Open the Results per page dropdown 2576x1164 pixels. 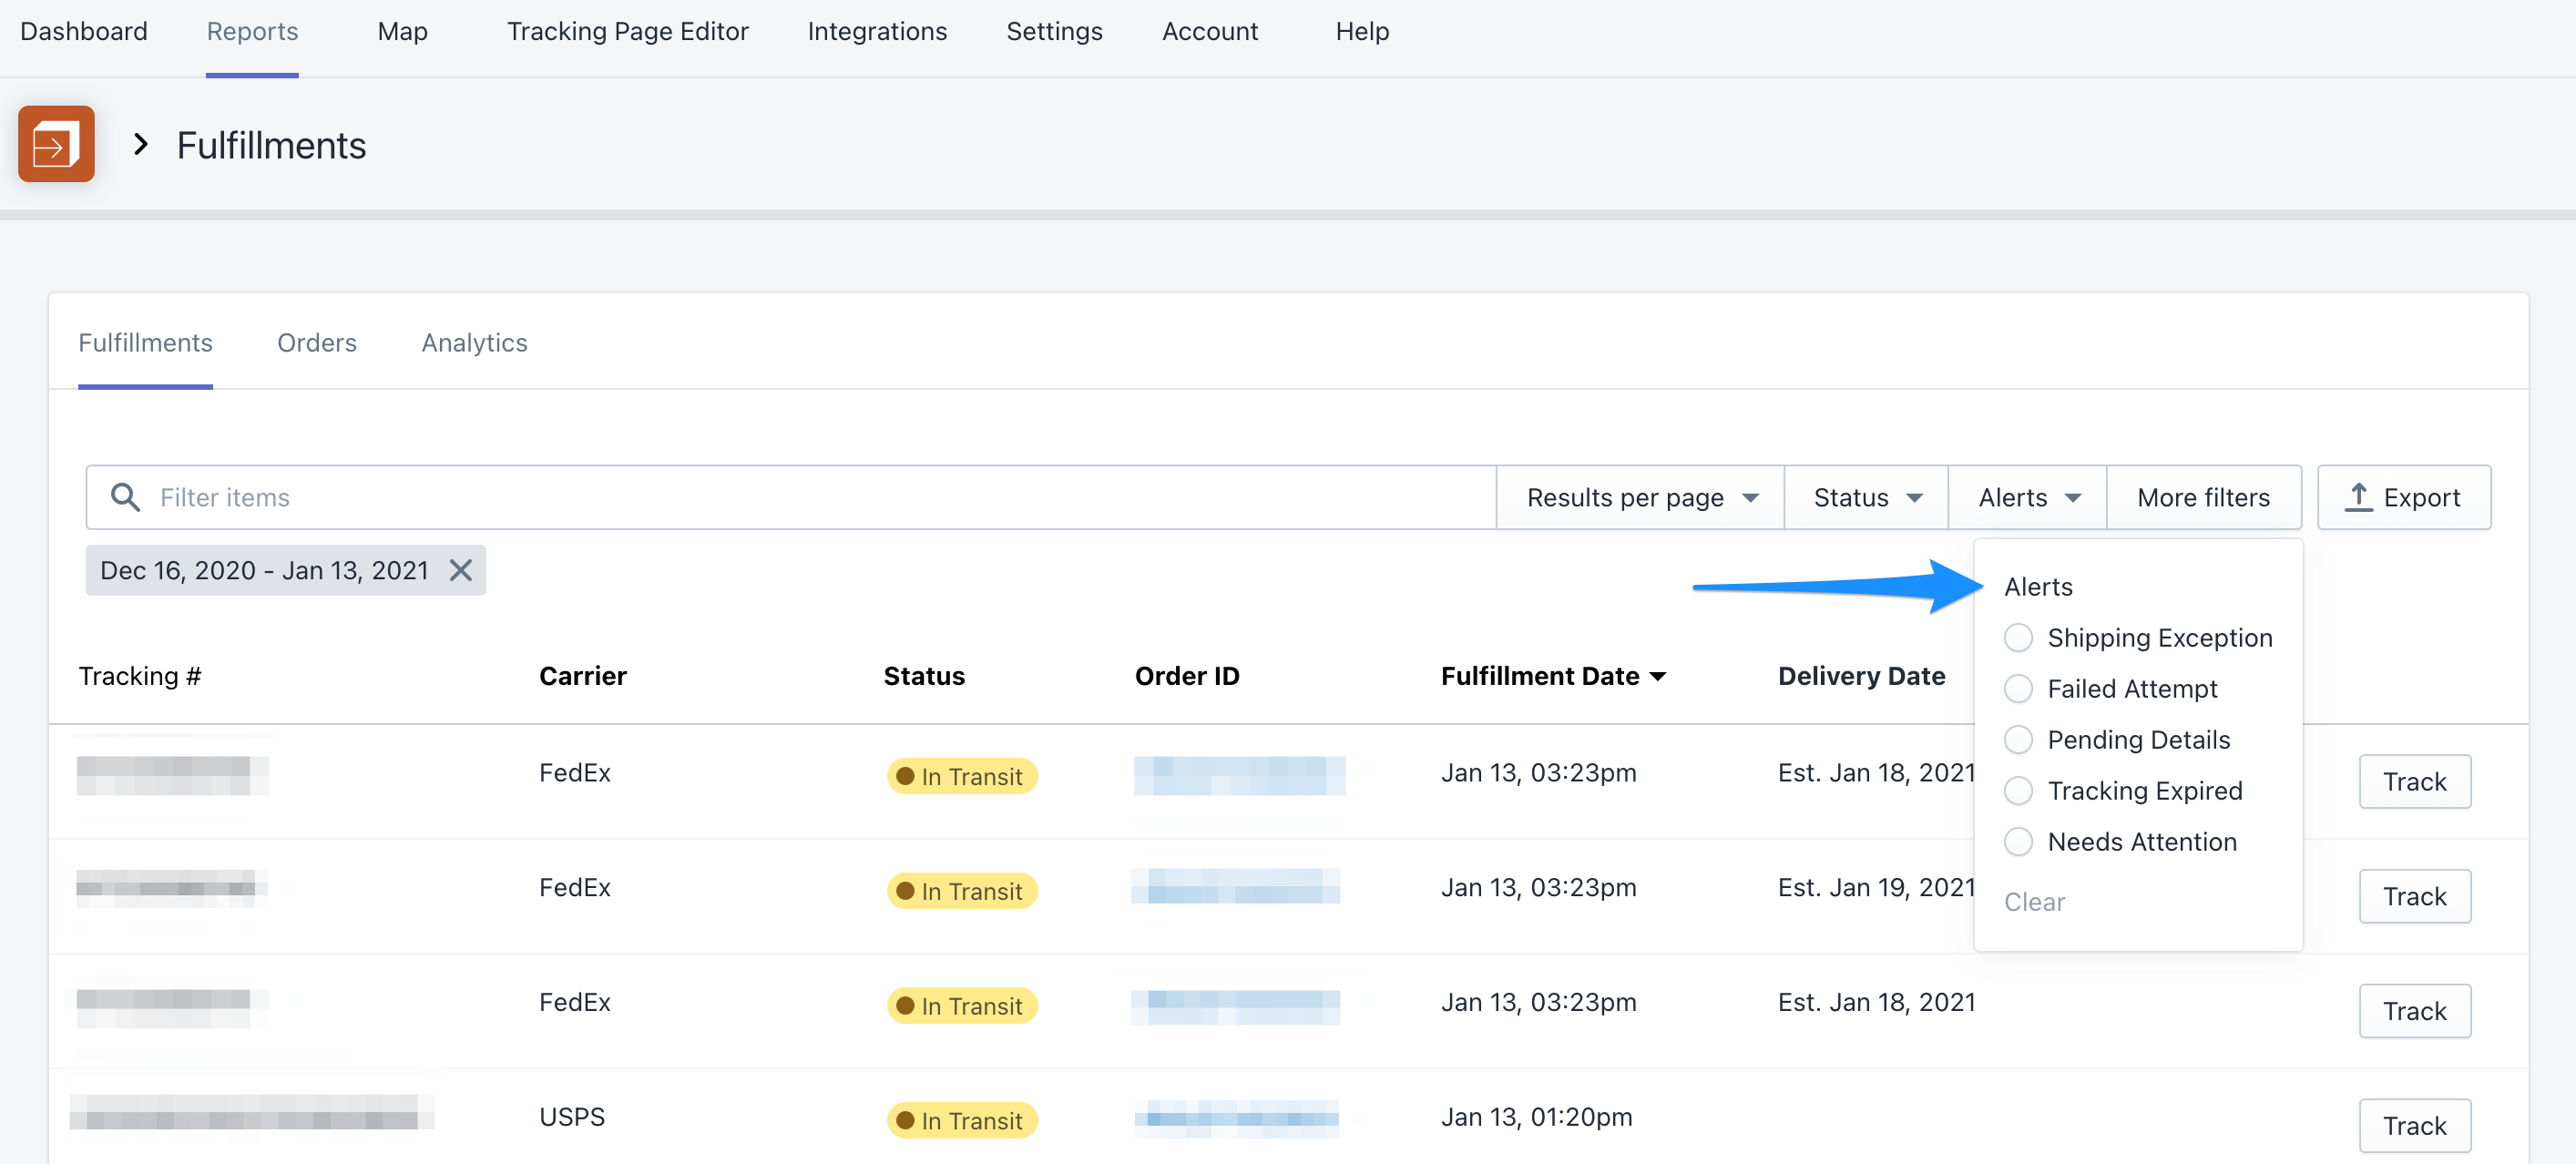click(x=1640, y=497)
